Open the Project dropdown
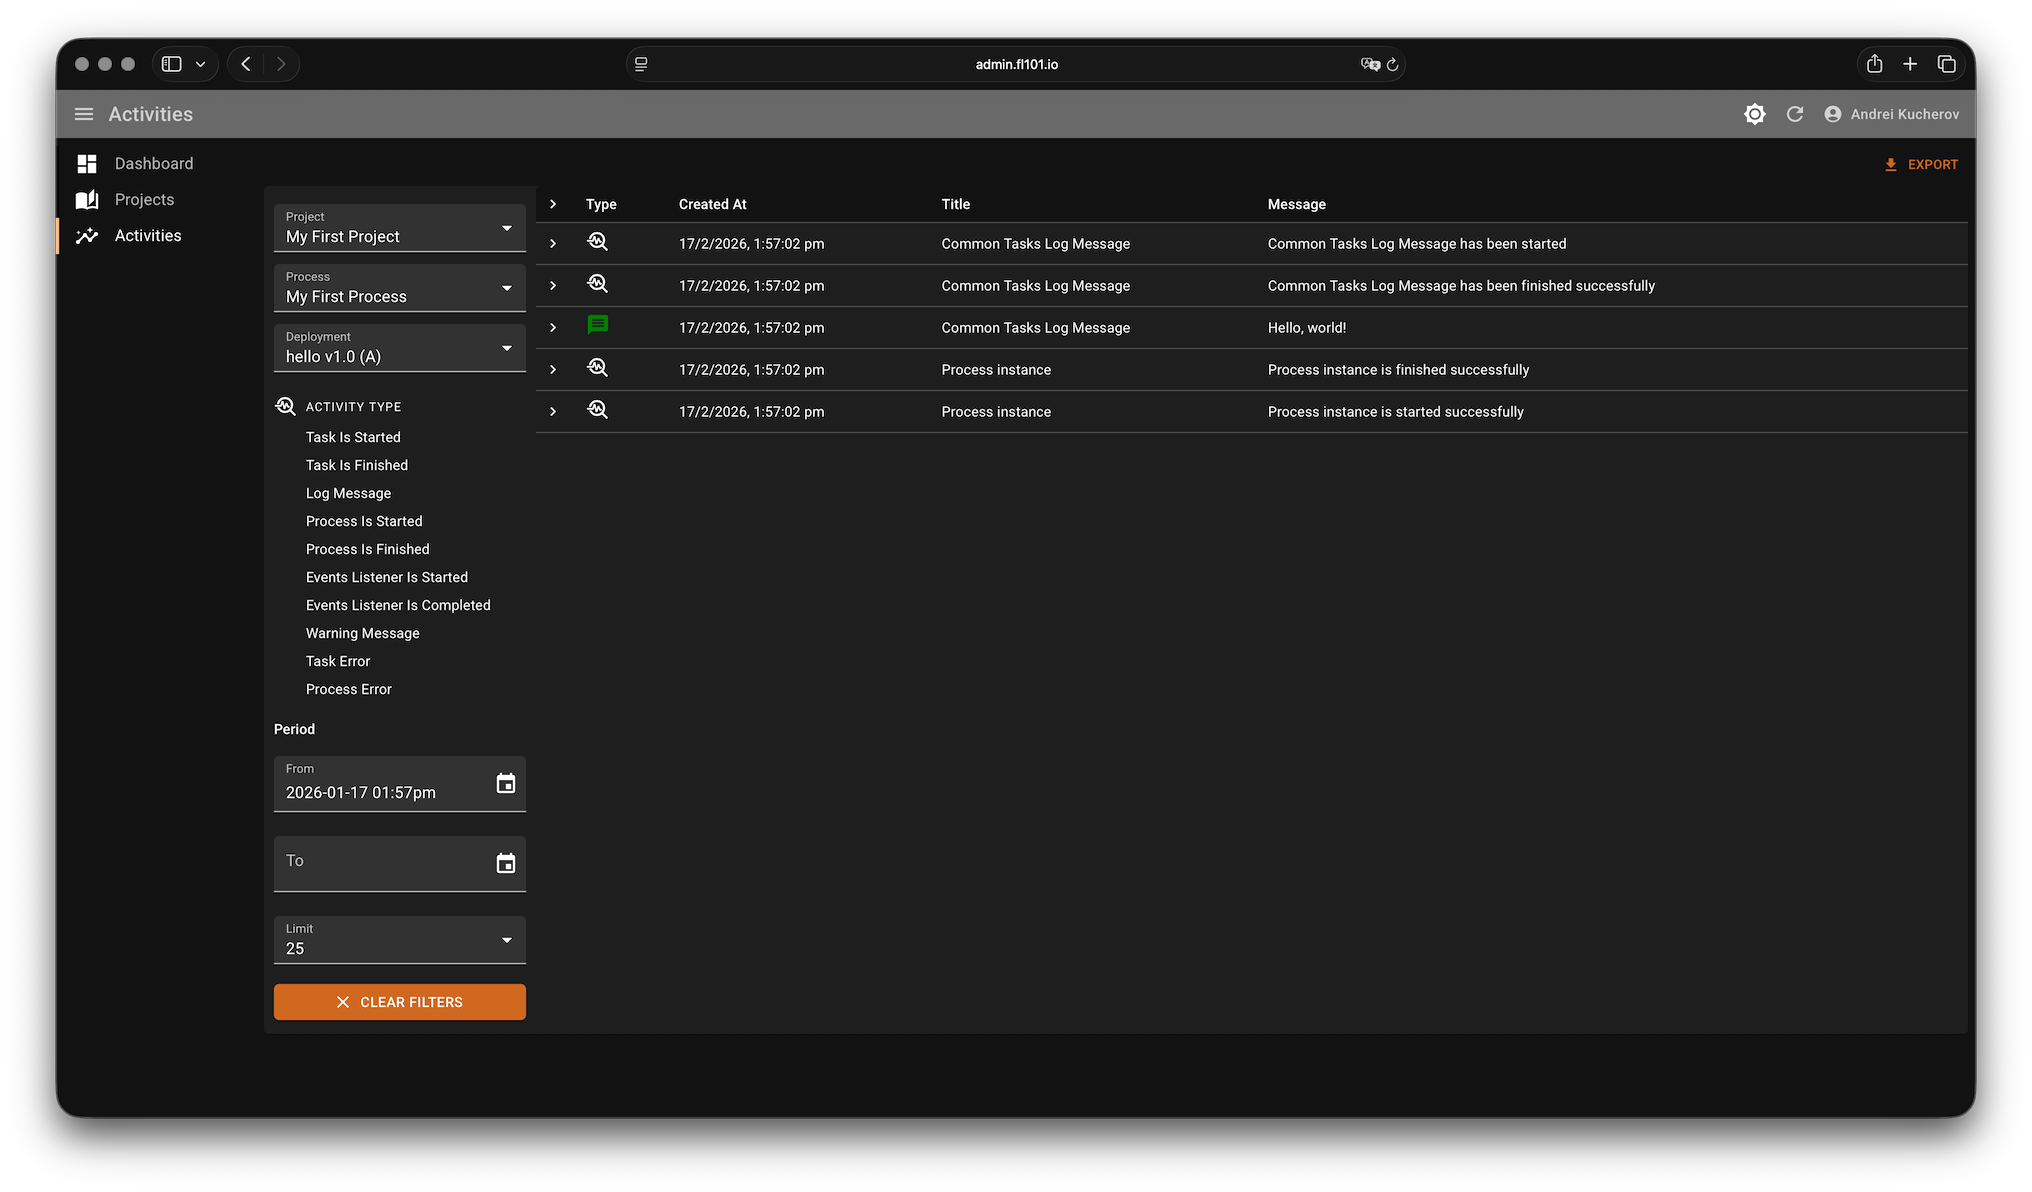The width and height of the screenshot is (2032, 1192). tap(399, 229)
